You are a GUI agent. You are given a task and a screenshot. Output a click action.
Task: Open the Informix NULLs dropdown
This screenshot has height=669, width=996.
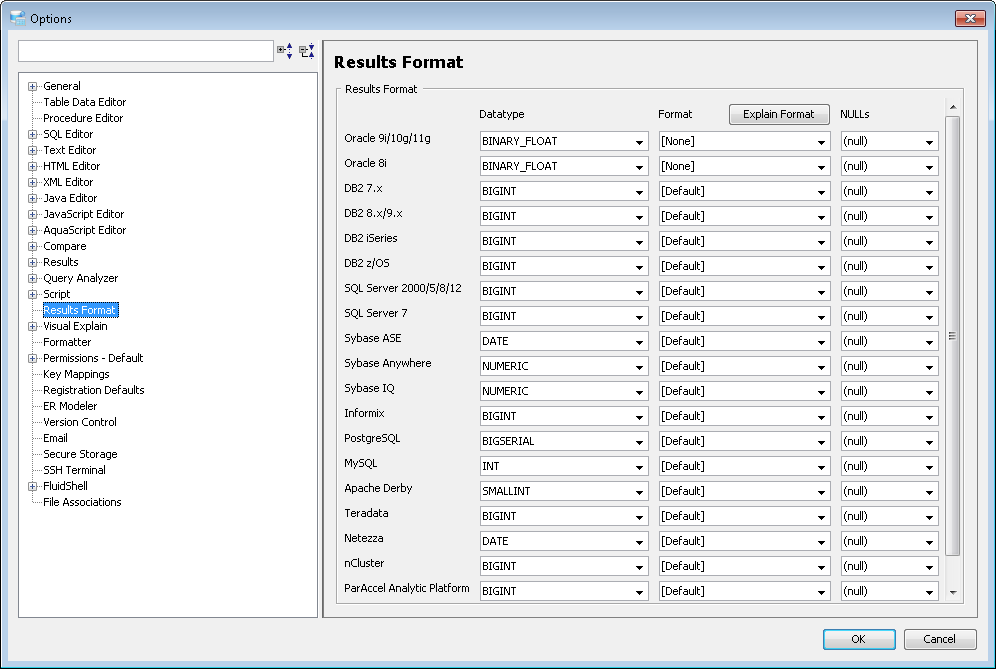tap(889, 416)
